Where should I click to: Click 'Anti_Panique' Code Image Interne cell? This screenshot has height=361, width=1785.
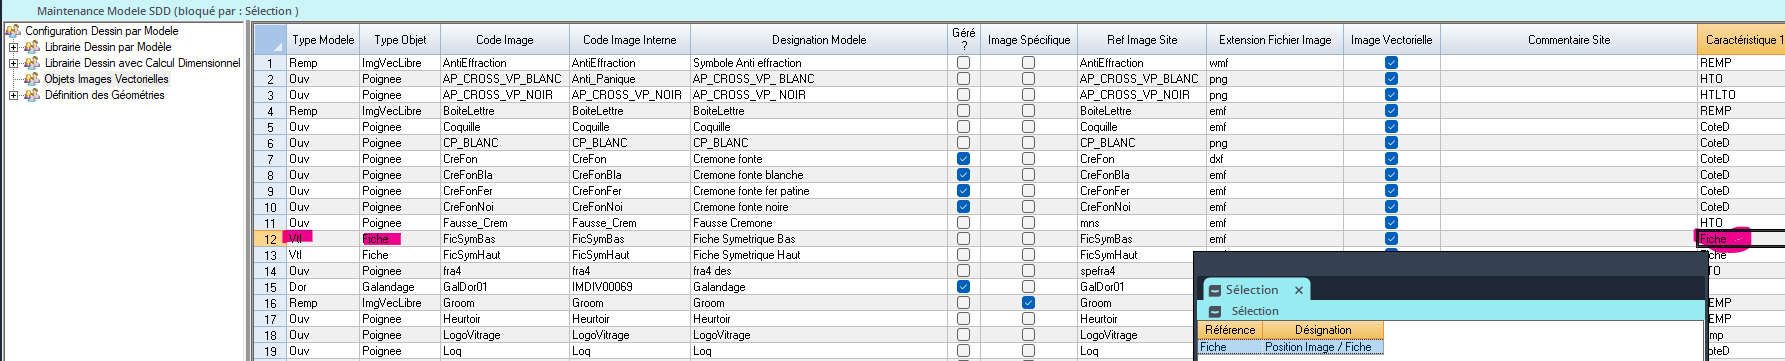[x=629, y=79]
